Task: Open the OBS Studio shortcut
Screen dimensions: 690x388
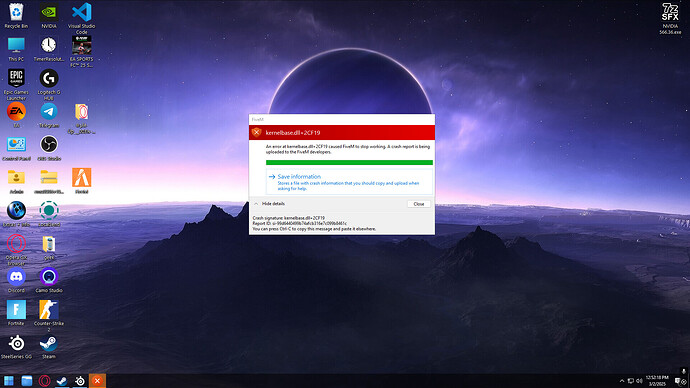Action: 49,148
